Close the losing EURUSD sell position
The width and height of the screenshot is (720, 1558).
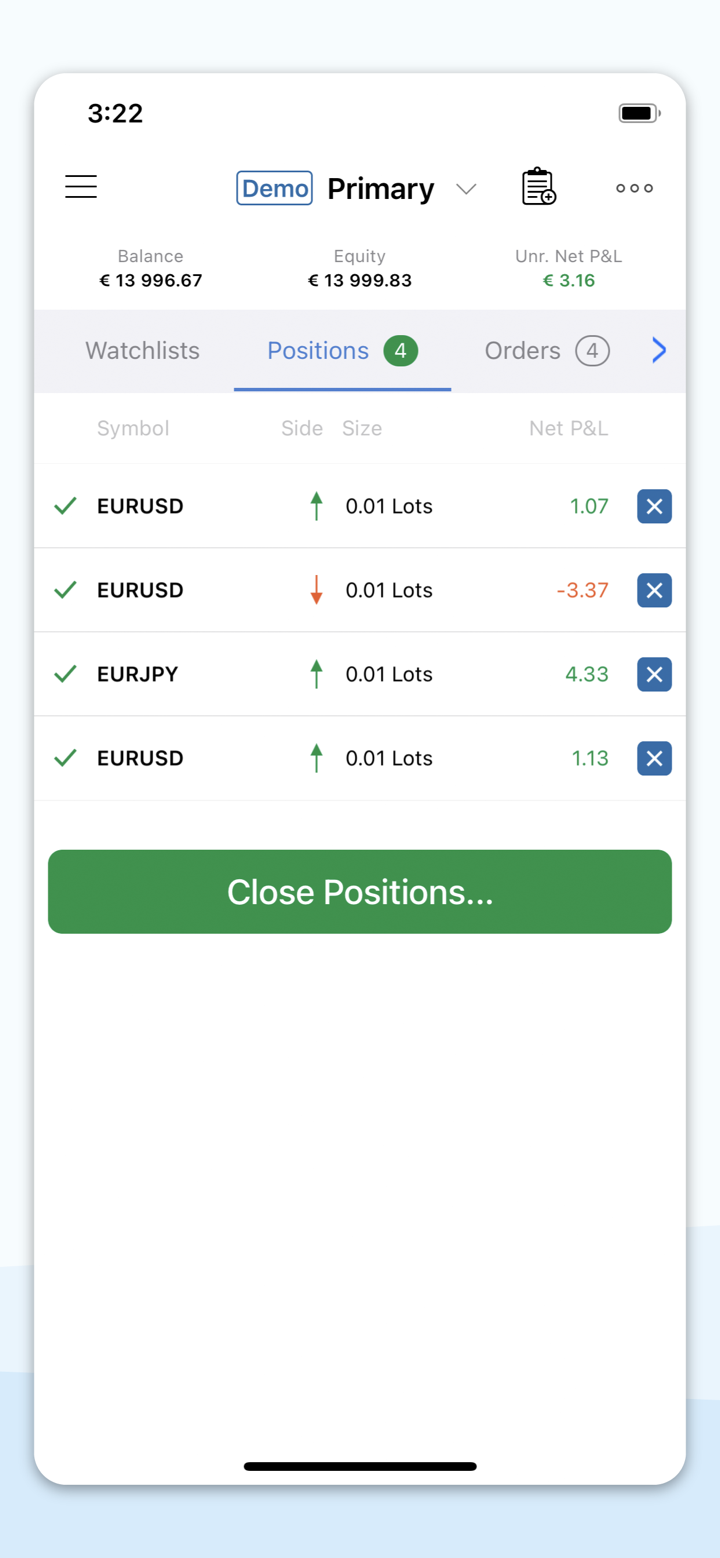tap(654, 590)
